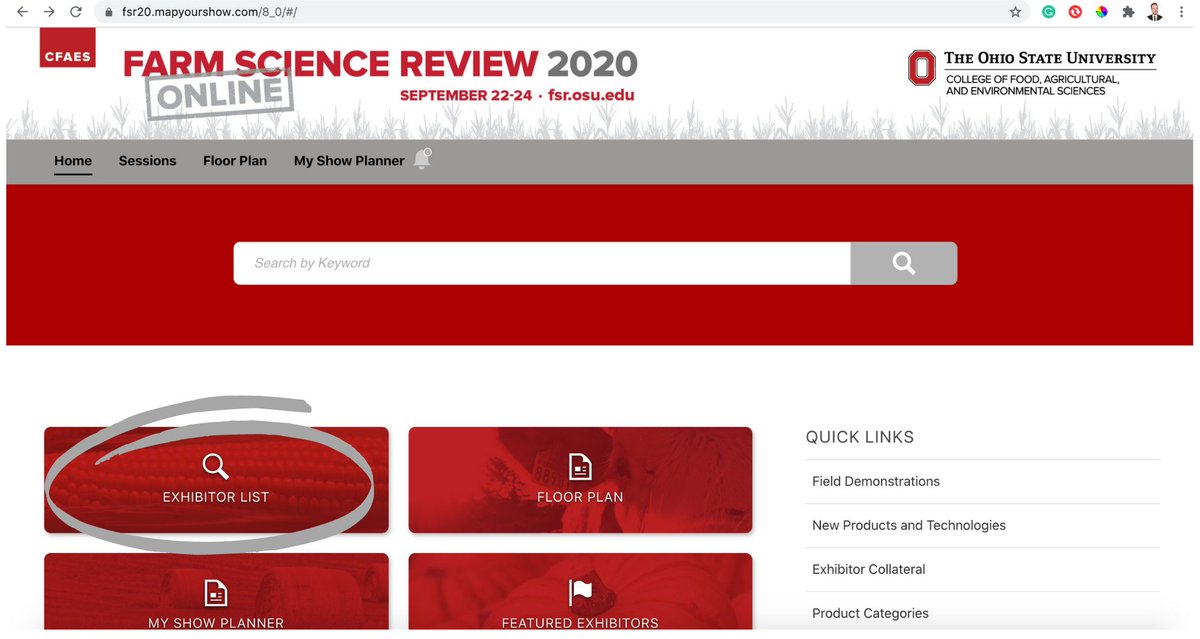Click the browser forward arrow
The height and width of the screenshot is (639, 1200).
(48, 12)
